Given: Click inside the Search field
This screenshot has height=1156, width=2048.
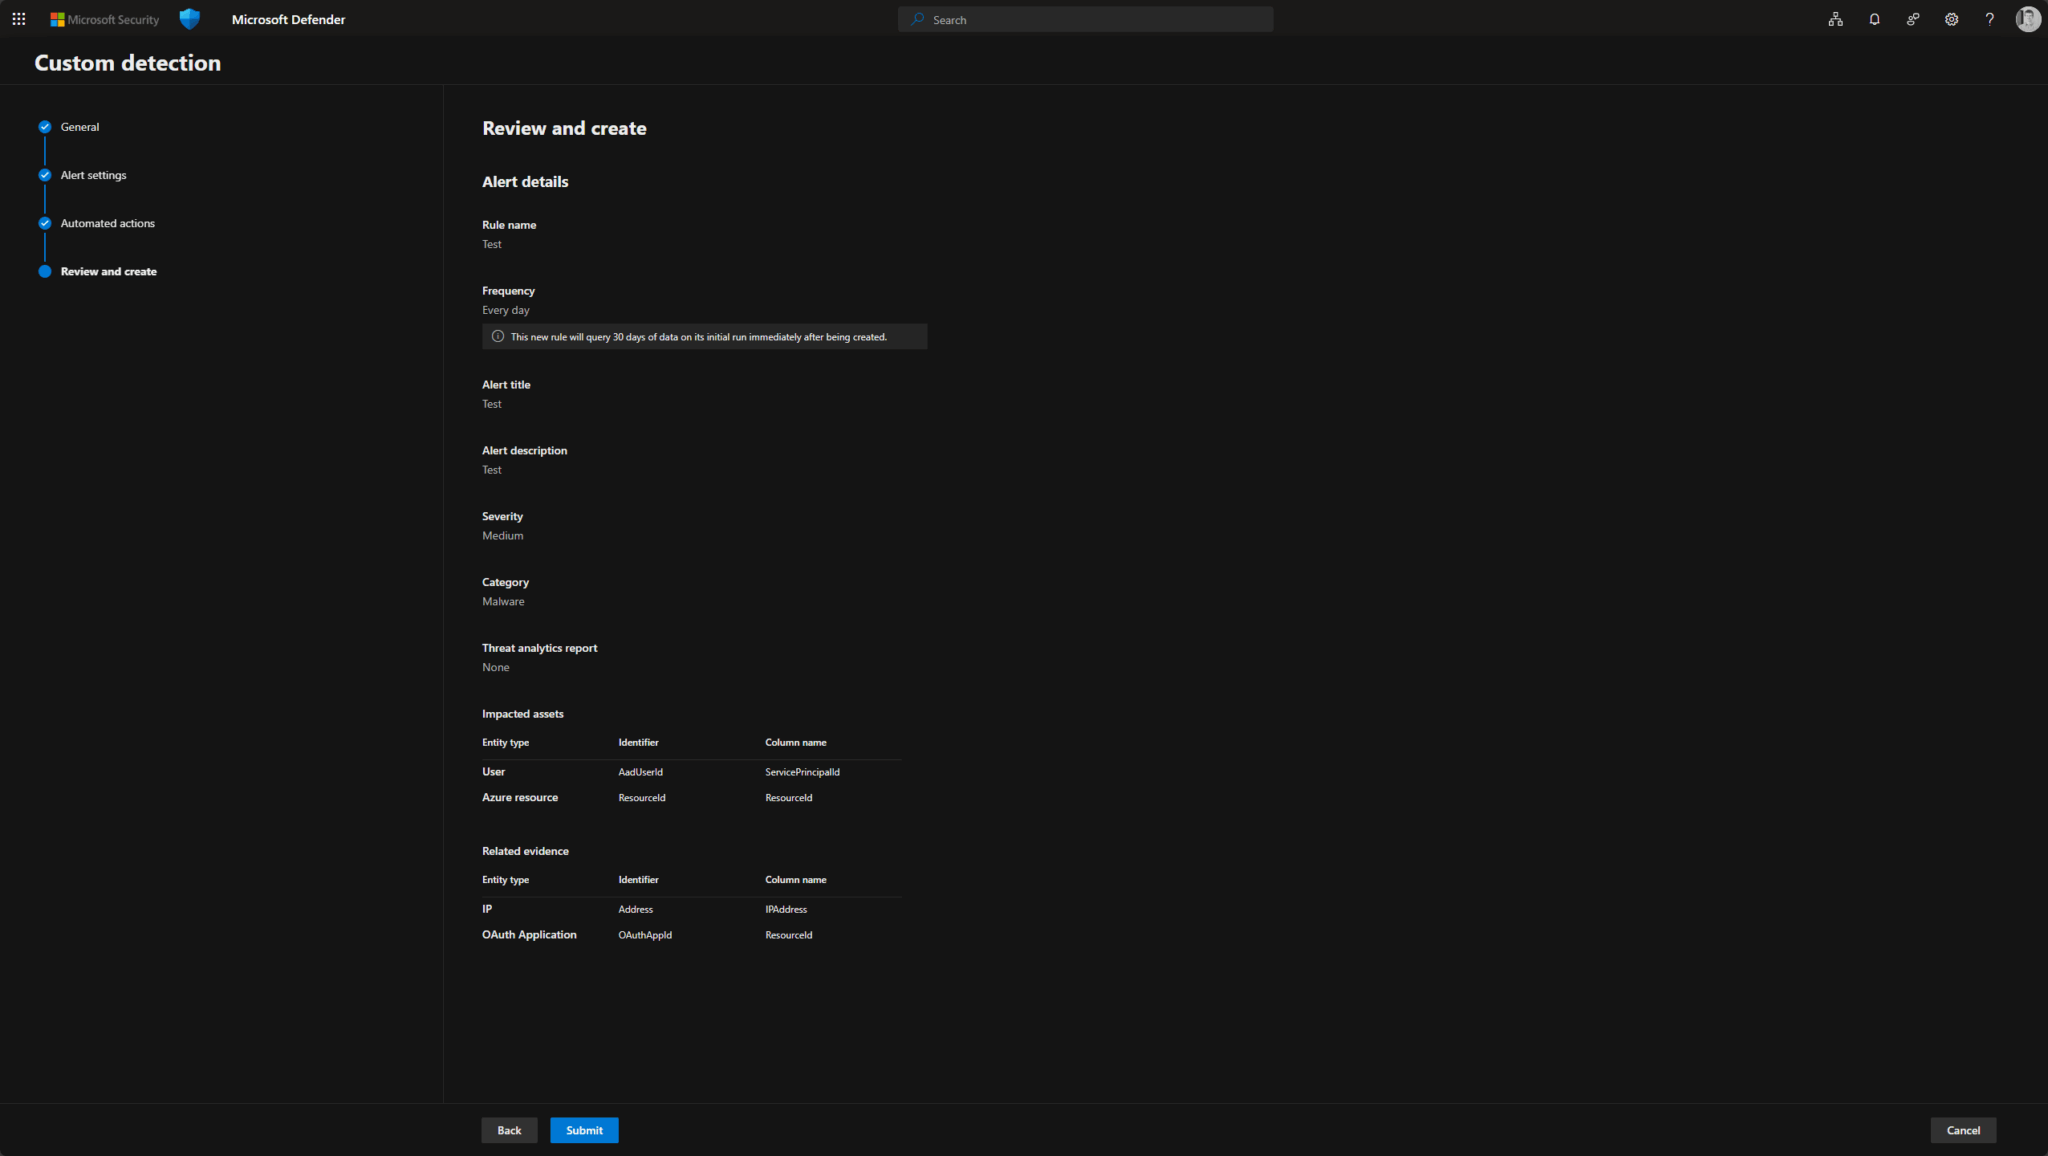Looking at the screenshot, I should point(1085,18).
